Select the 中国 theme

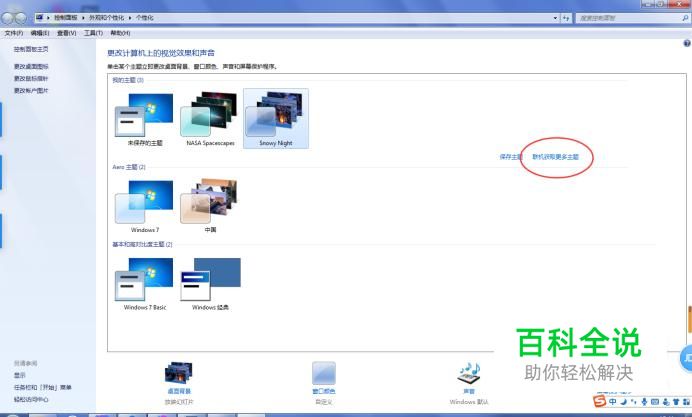210,206
